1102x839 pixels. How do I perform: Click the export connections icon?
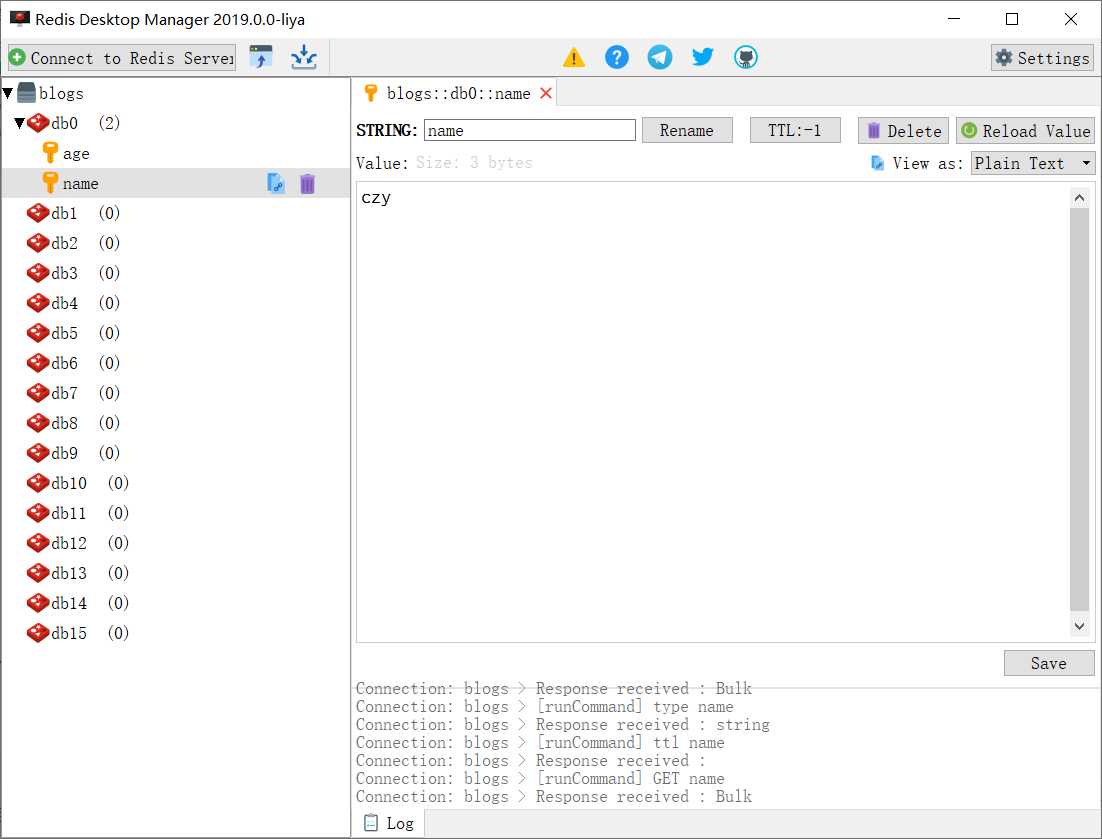tap(304, 57)
